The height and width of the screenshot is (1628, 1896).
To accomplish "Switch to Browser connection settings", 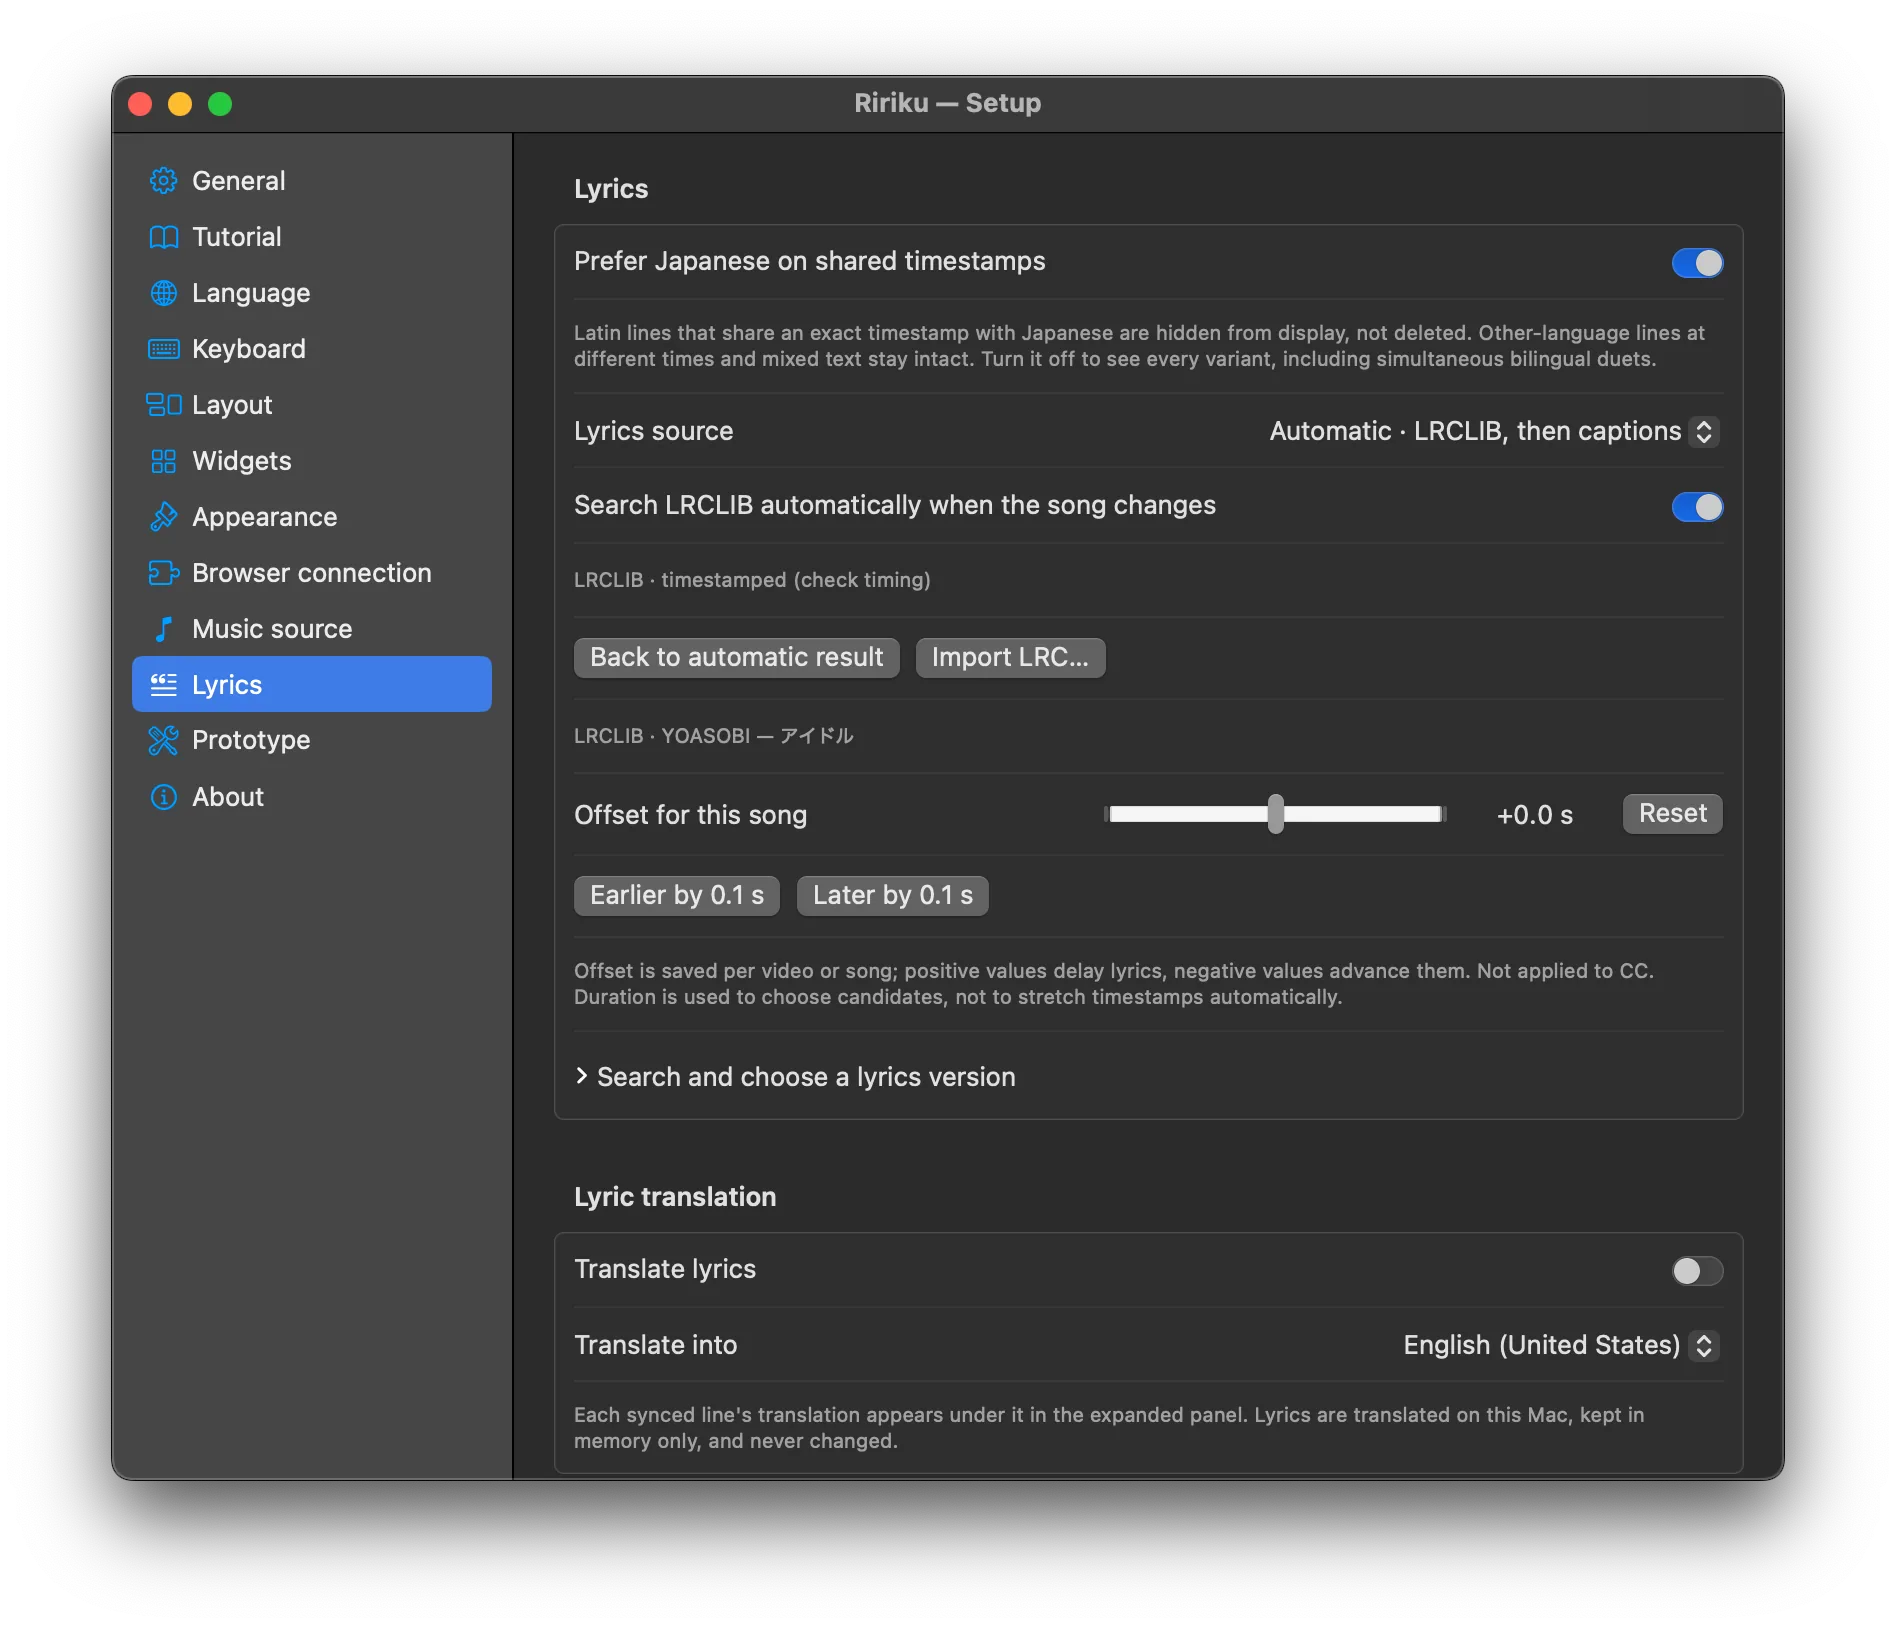I will coord(312,573).
